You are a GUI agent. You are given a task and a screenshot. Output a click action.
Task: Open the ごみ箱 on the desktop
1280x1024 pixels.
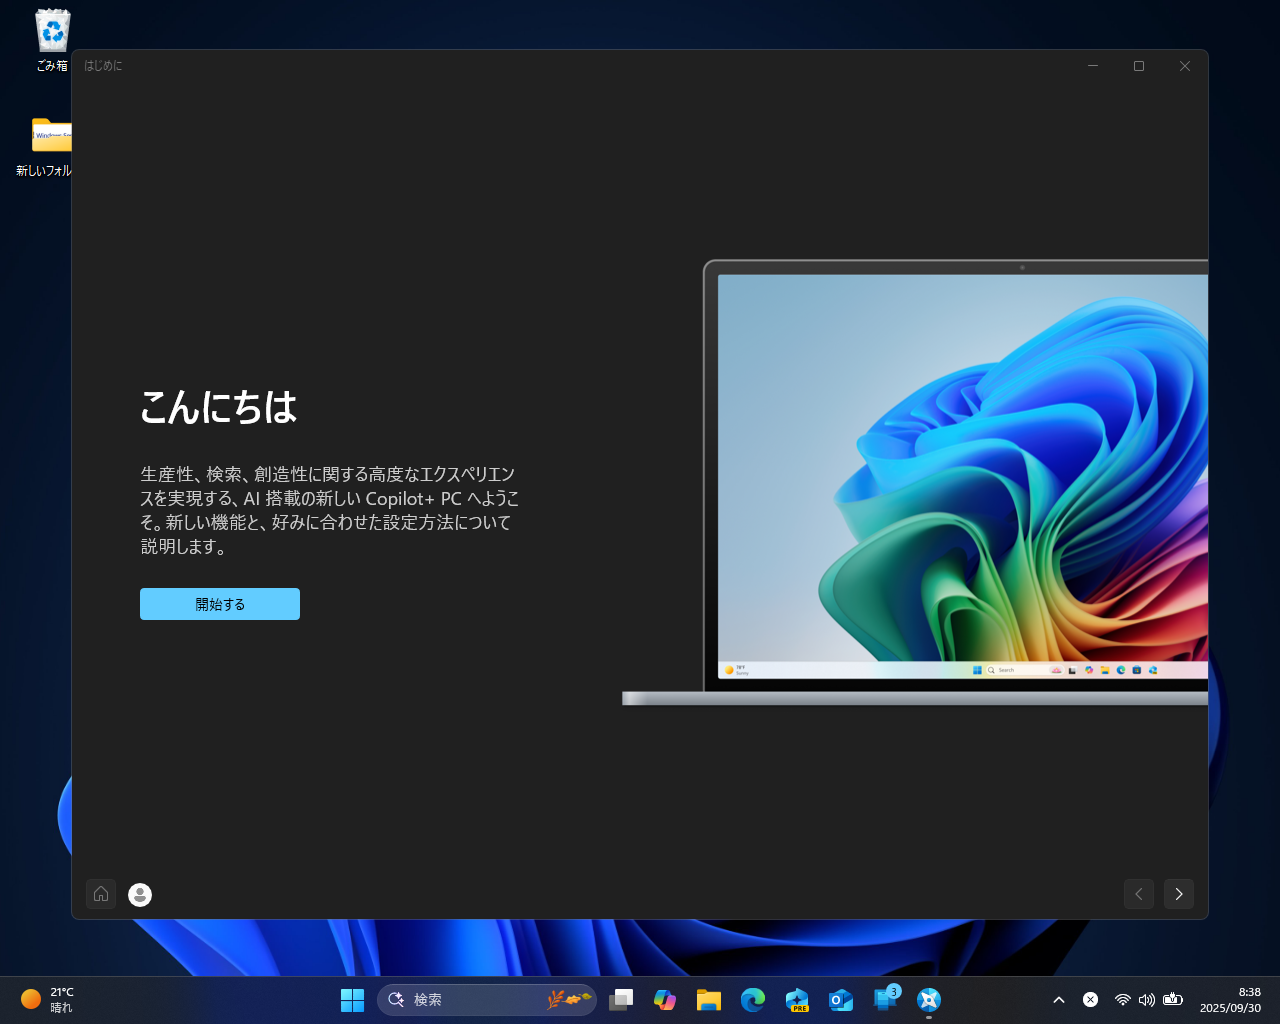52,30
